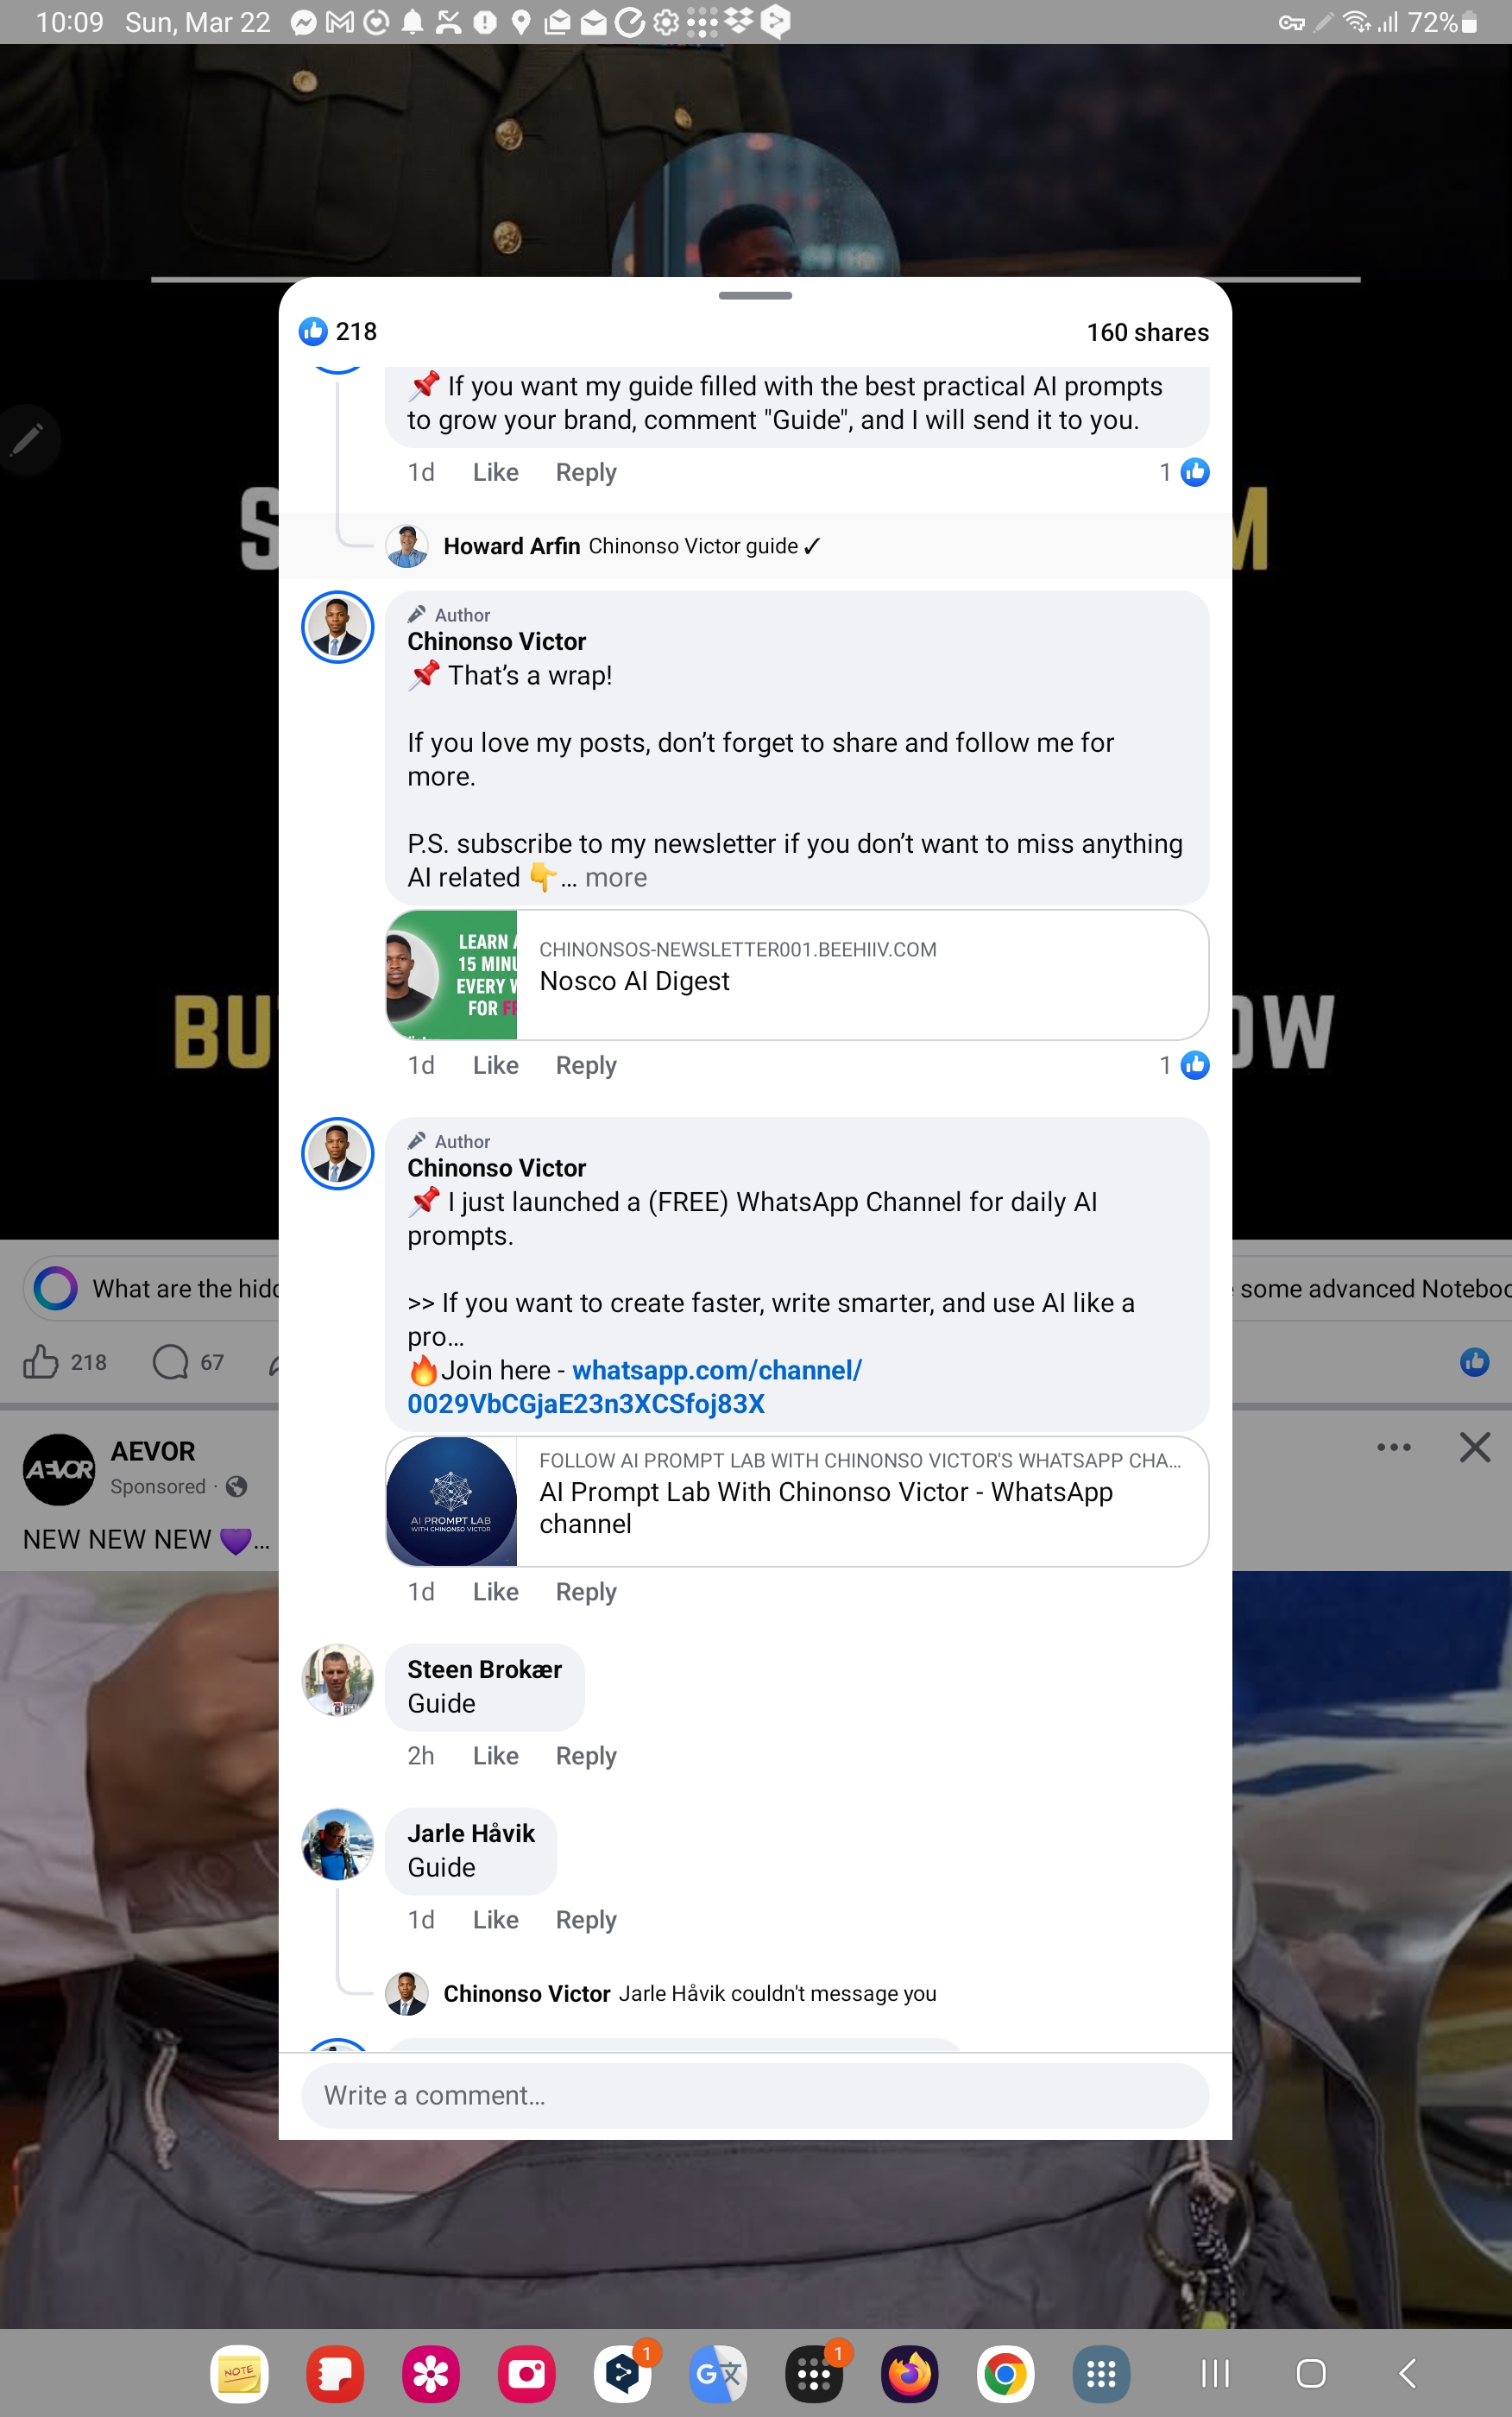The width and height of the screenshot is (1512, 2417).
Task: Launch Firefox from the taskbar
Action: 909,2373
